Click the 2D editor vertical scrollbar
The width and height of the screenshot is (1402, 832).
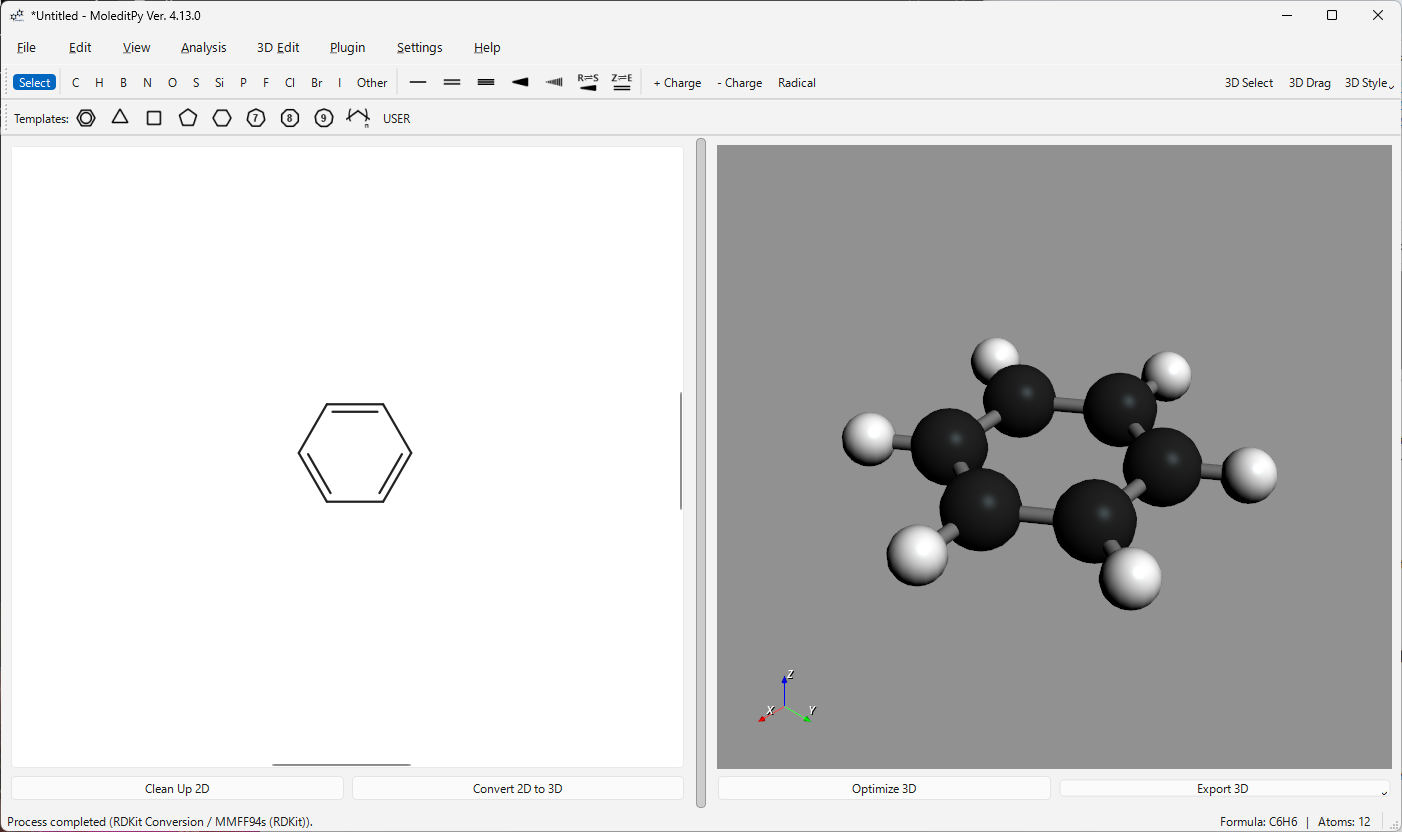click(x=681, y=451)
